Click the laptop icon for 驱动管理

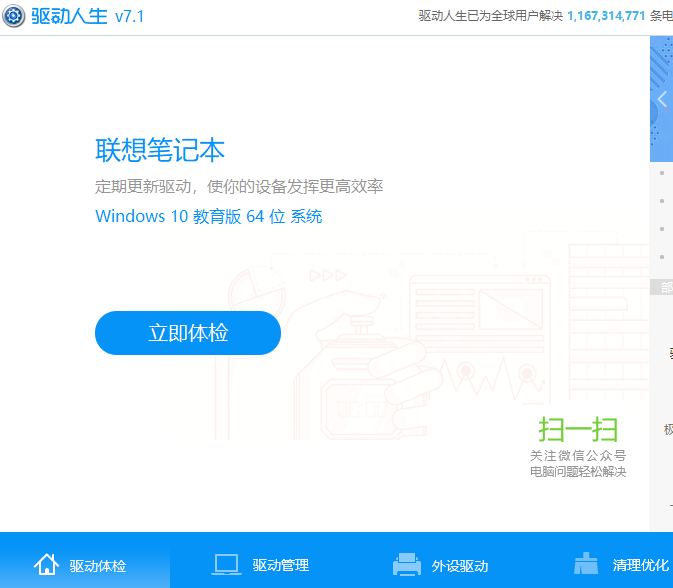[x=227, y=565]
